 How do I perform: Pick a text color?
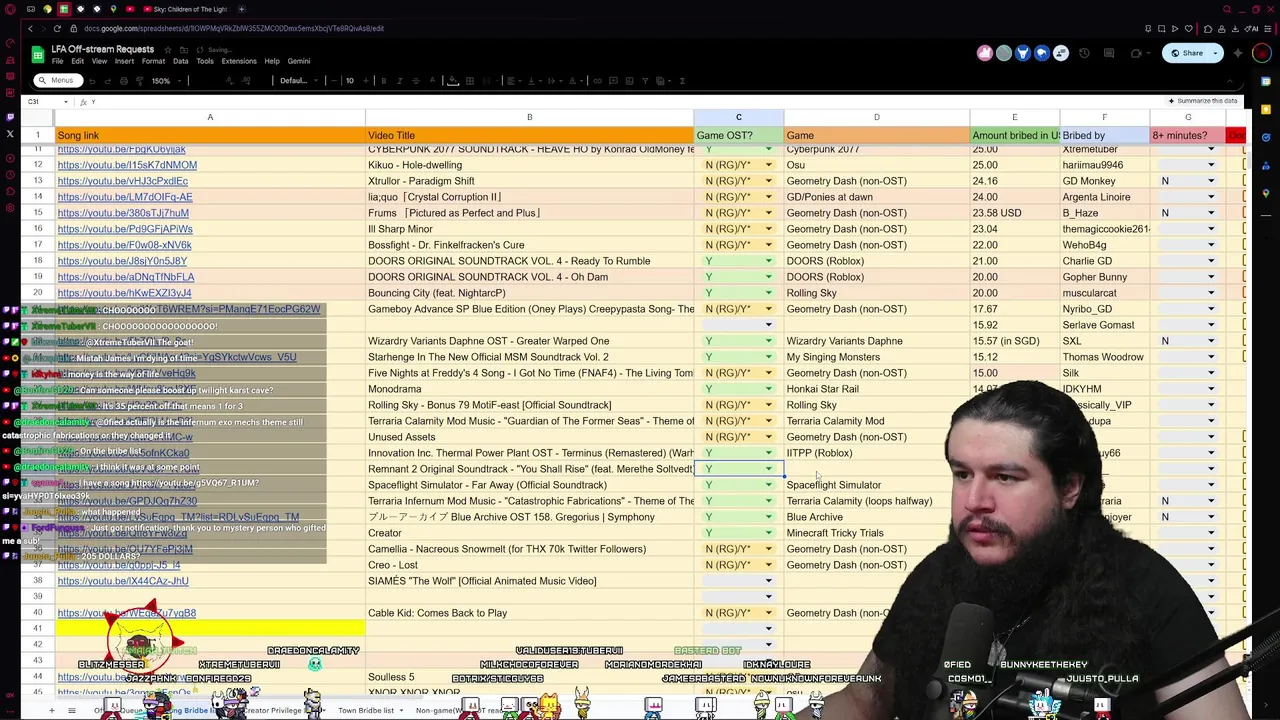[432, 81]
